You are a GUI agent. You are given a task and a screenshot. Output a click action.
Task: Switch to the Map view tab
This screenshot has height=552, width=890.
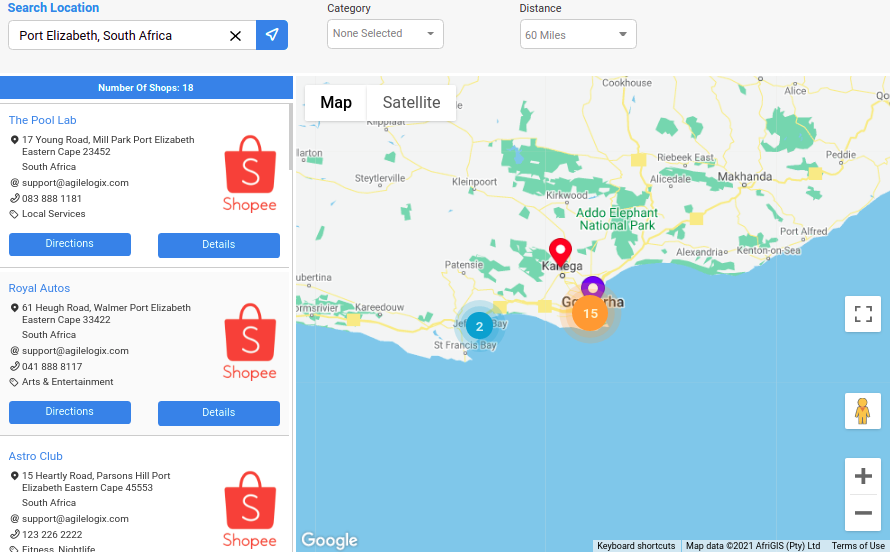[336, 103]
